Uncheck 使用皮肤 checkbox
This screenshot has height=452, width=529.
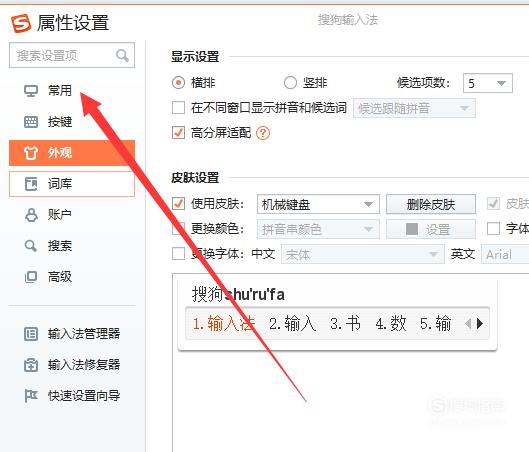pyautogui.click(x=178, y=204)
